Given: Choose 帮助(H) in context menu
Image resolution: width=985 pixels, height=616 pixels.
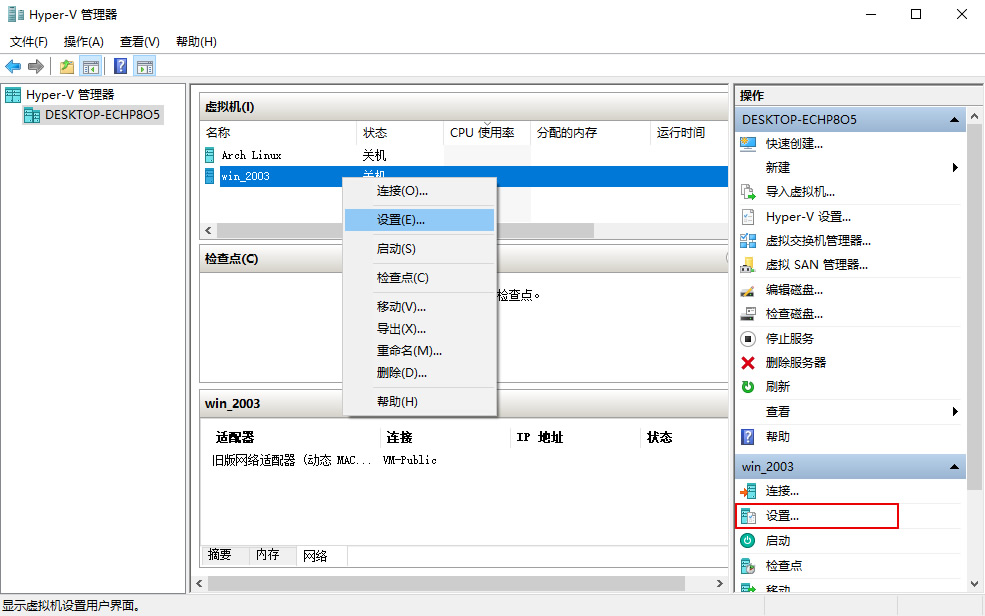Looking at the screenshot, I should [x=420, y=401].
